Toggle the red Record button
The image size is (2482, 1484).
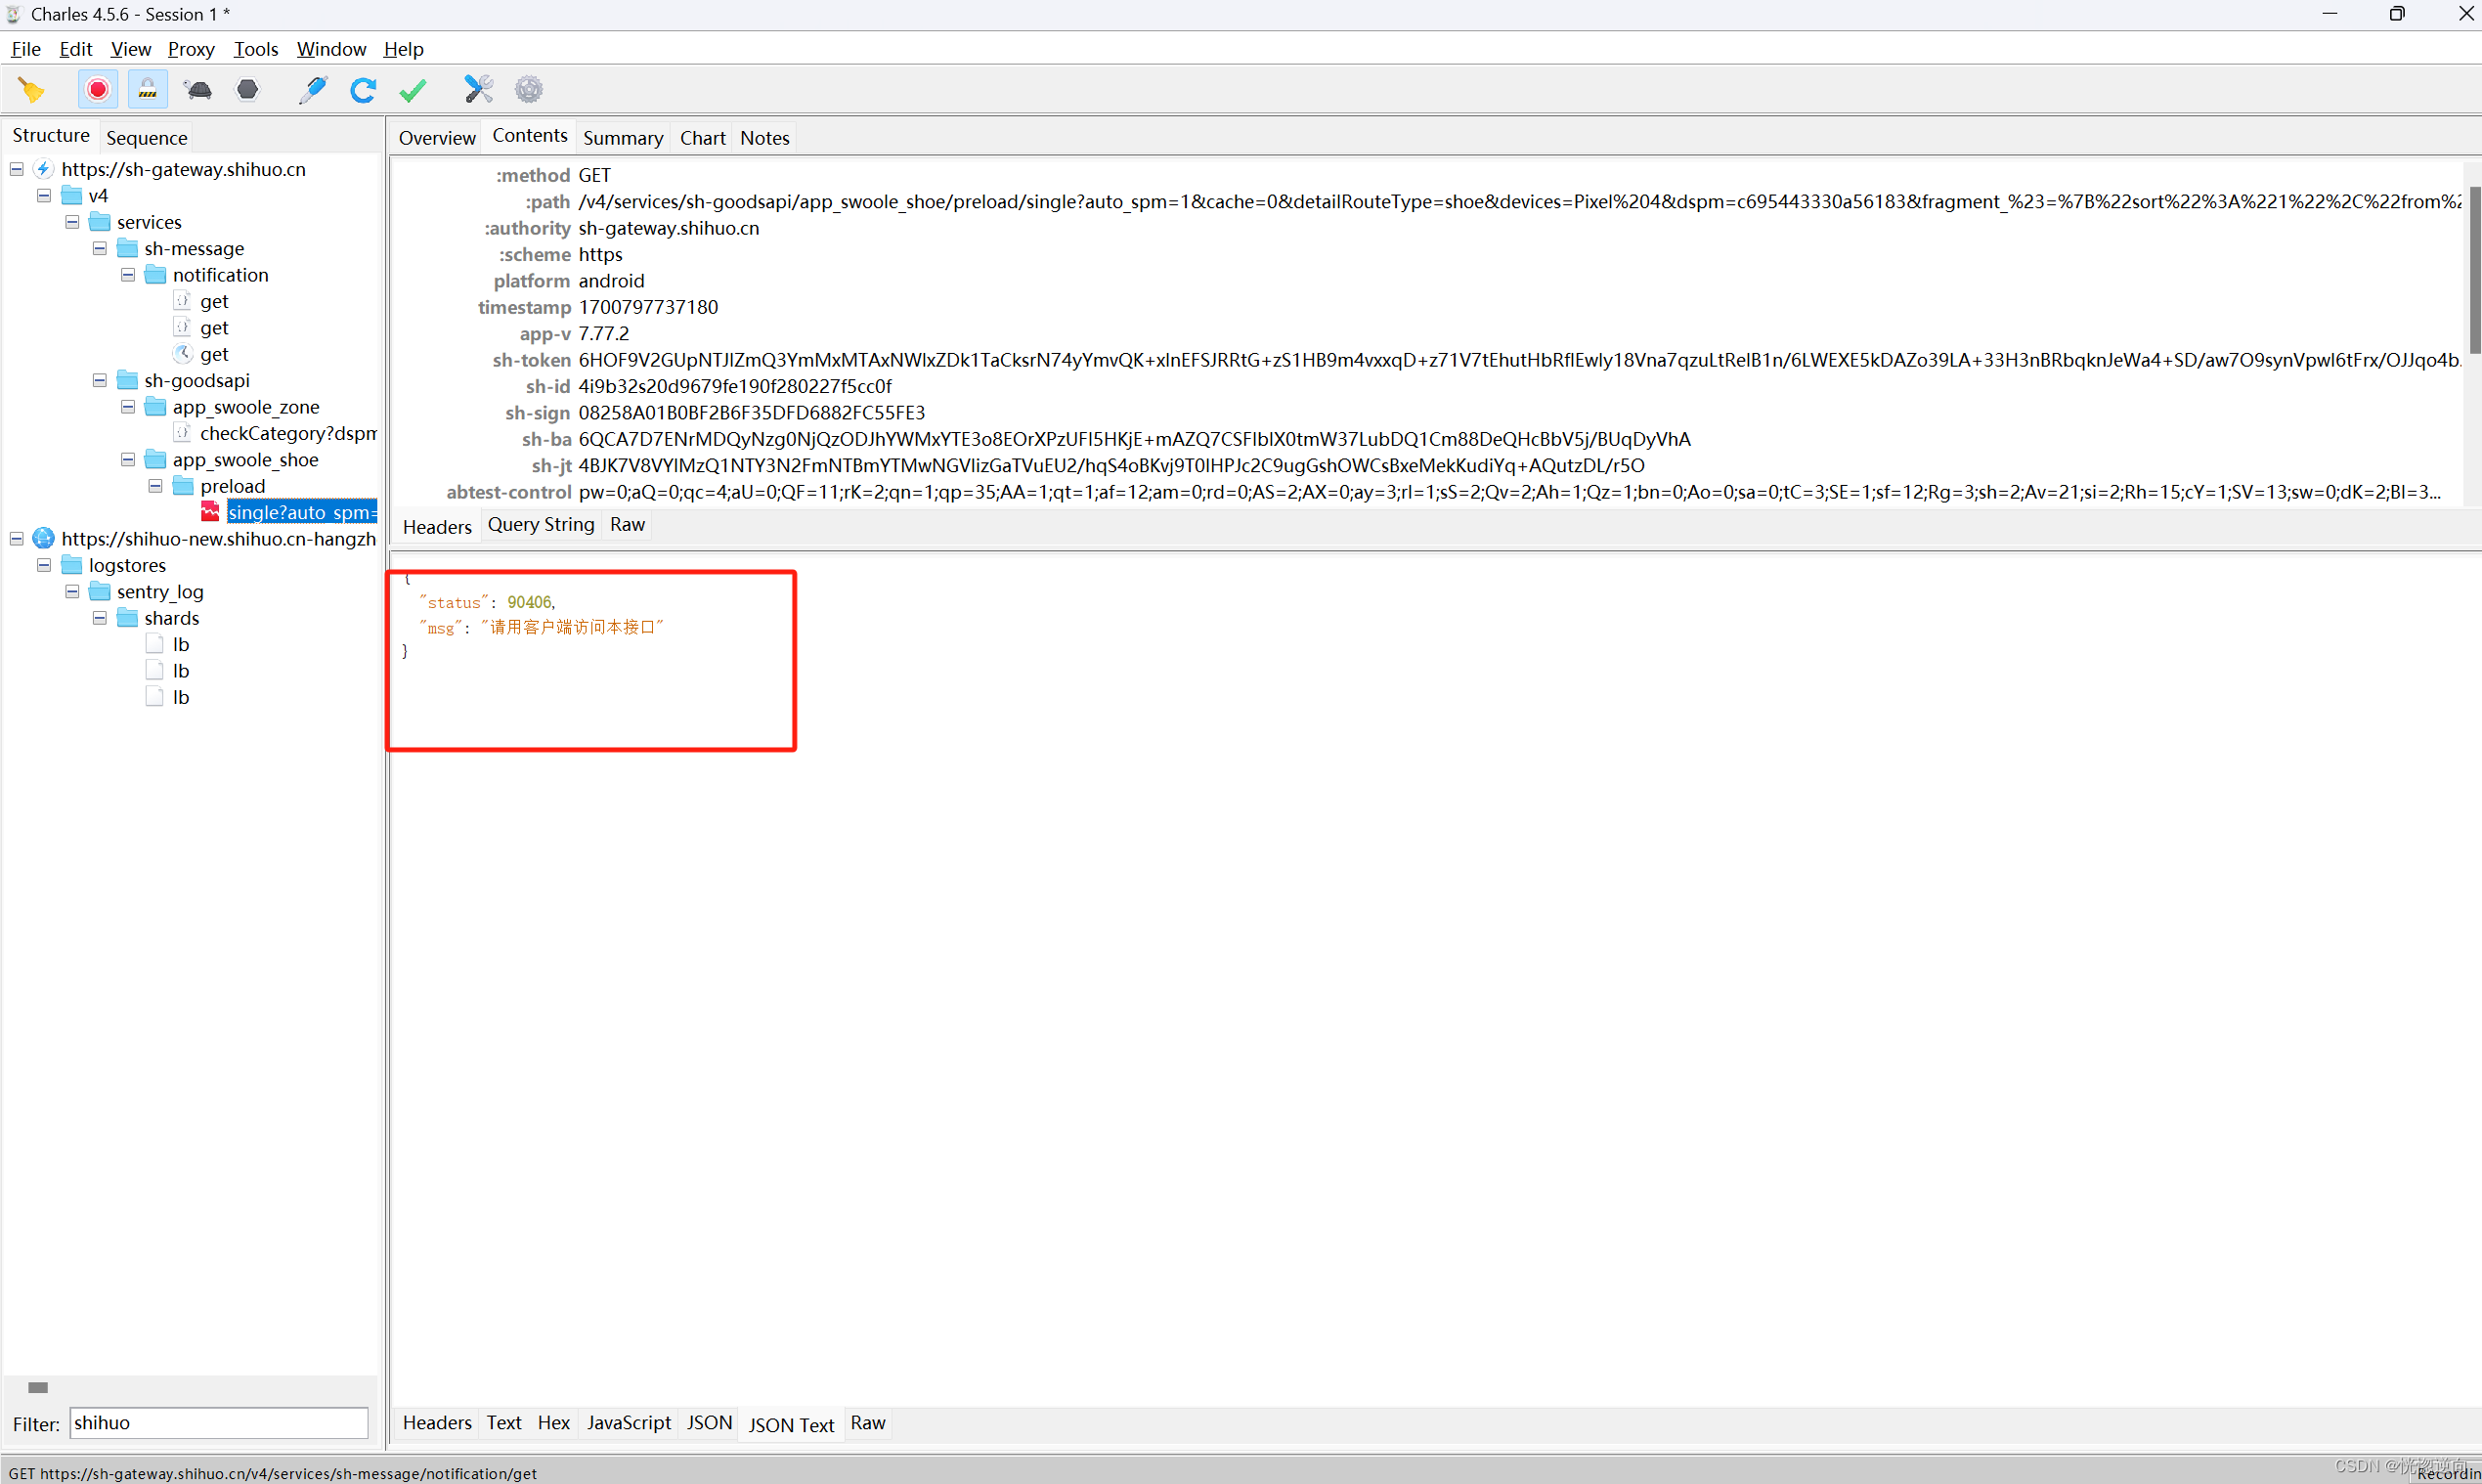(x=98, y=90)
